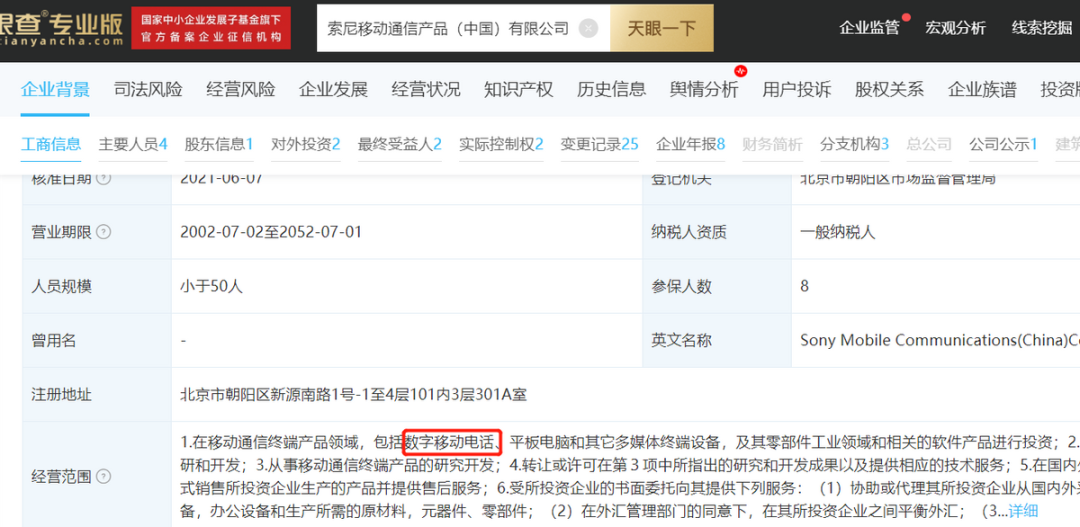Screen dimensions: 1080x527
Task: Select 主要人员 4 sub-tab
Action: pos(133,145)
